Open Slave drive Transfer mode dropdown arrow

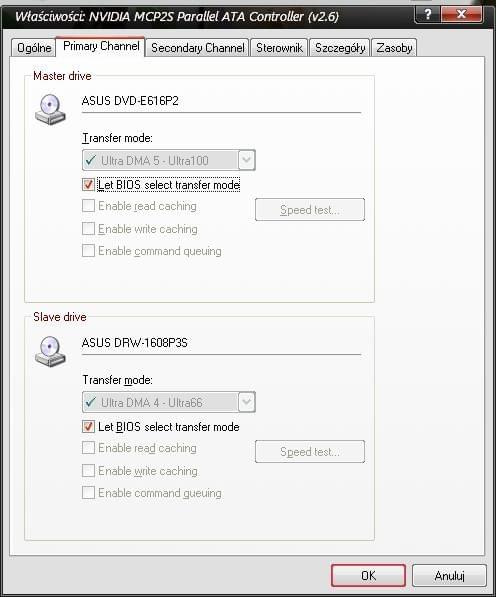(246, 402)
